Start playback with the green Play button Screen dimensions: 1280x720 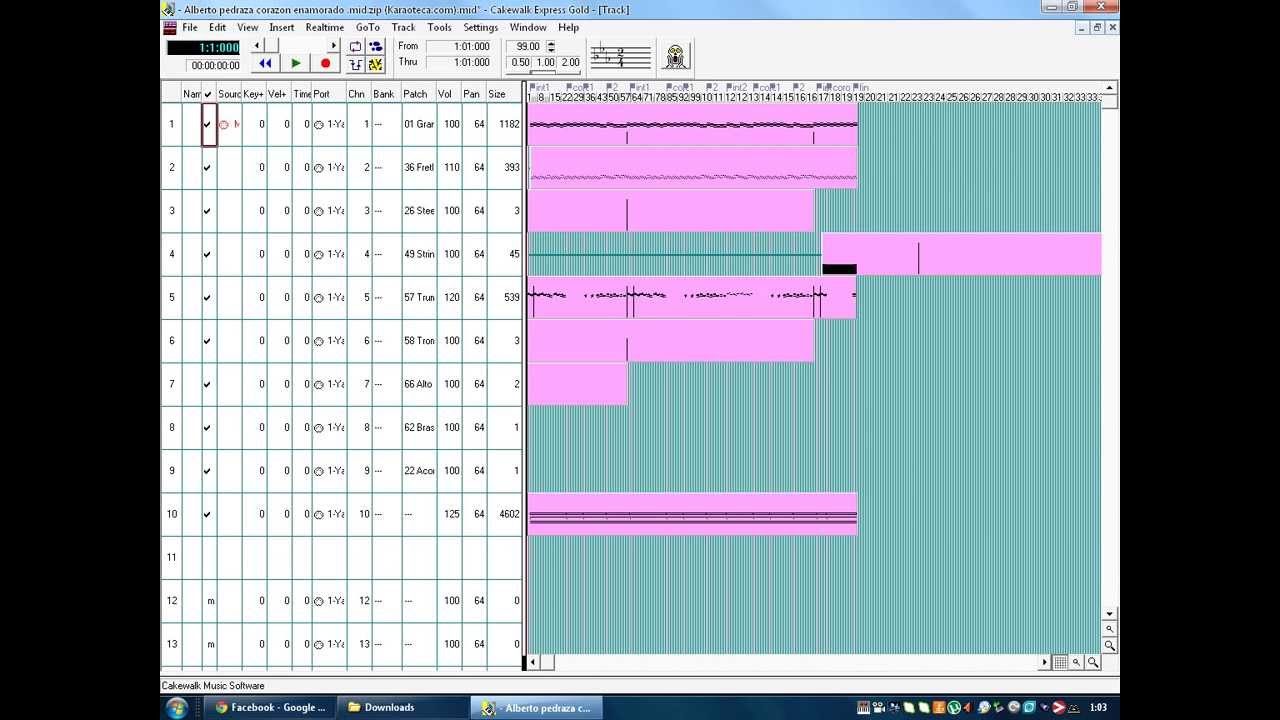point(296,63)
